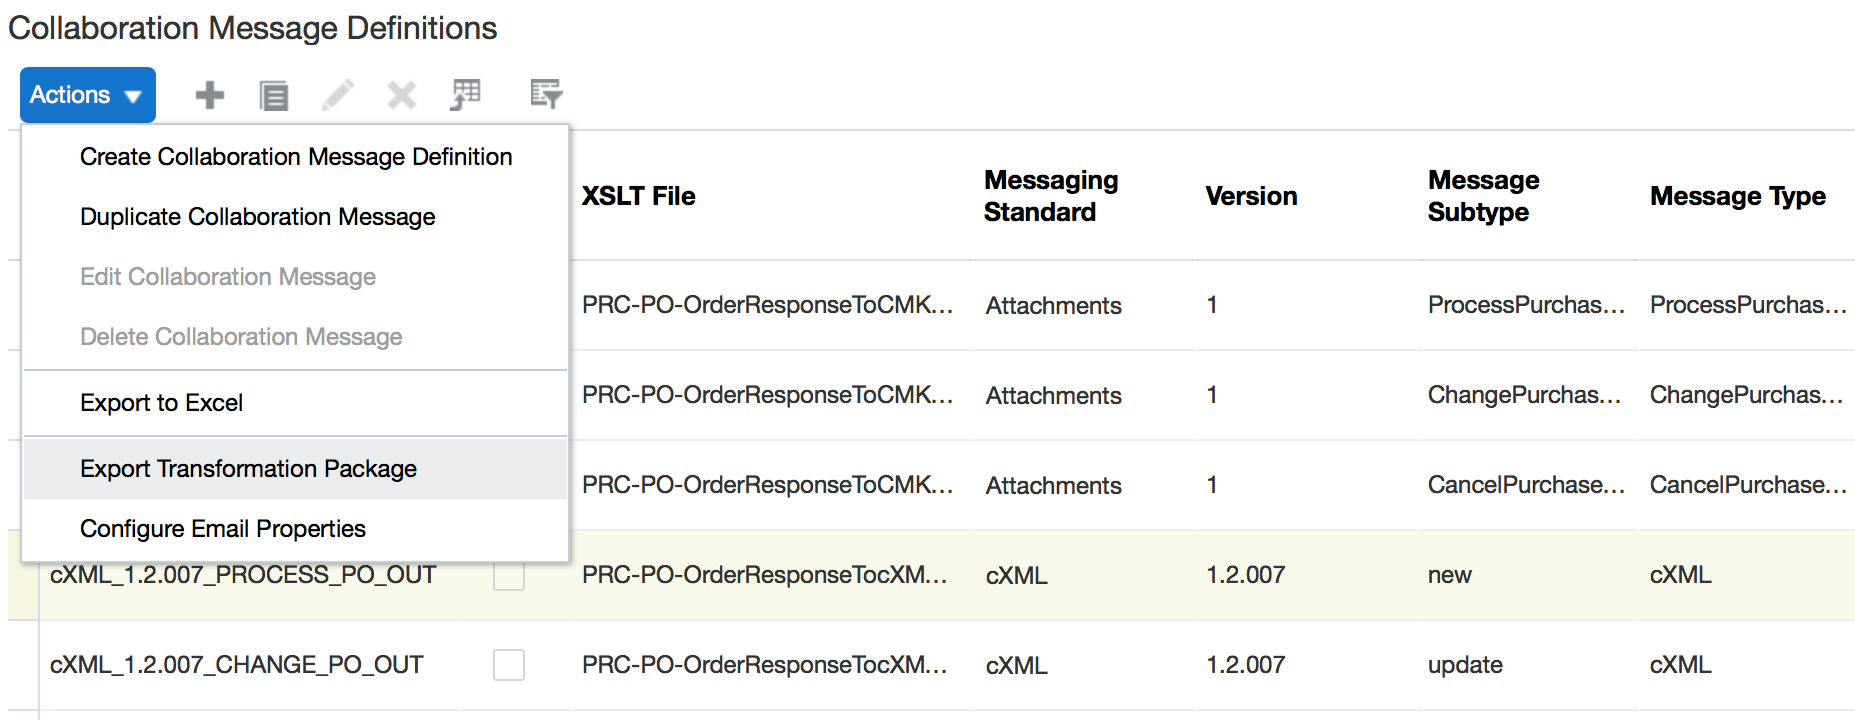This screenshot has width=1855, height=720.
Task: Click the Delete (X) toolbar icon
Action: 401,94
